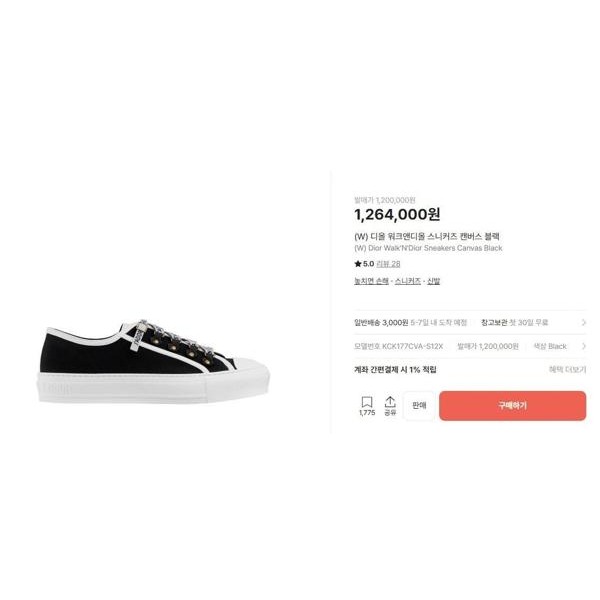This screenshot has width=600, height=600.
Task: Show more benefits via 혜택 더보기
Action: coord(567,370)
